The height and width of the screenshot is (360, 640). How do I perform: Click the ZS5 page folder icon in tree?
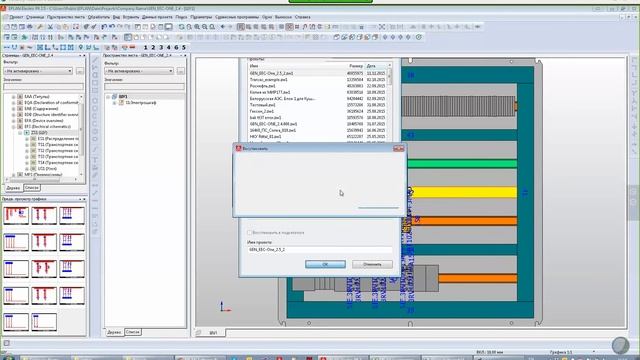tap(27, 133)
